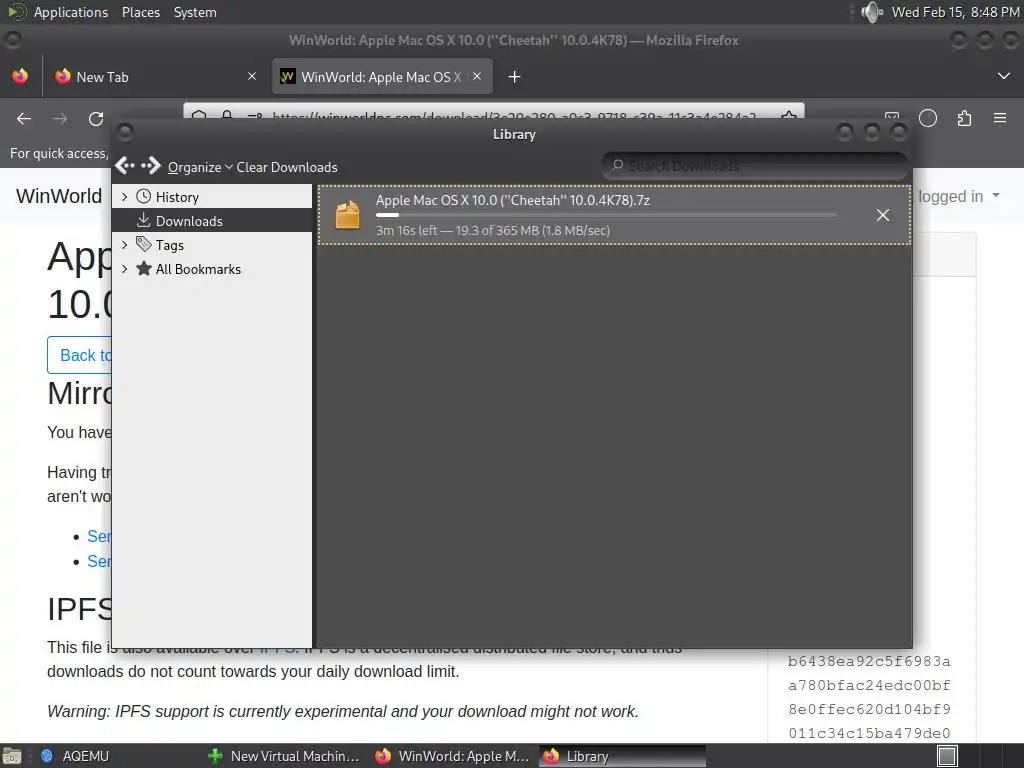Reload the current page
The width and height of the screenshot is (1024, 768).
(x=96, y=119)
